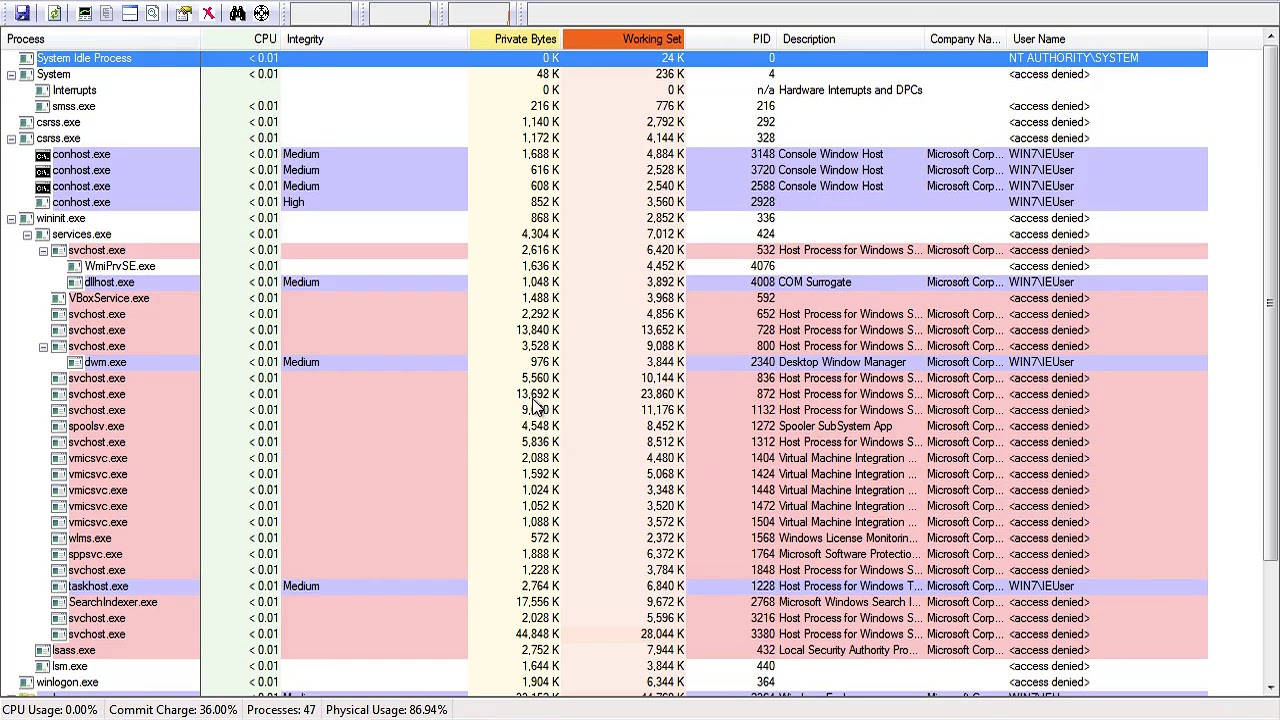Click the winlogon.exe process icon
The image size is (1280, 720).
(27, 682)
